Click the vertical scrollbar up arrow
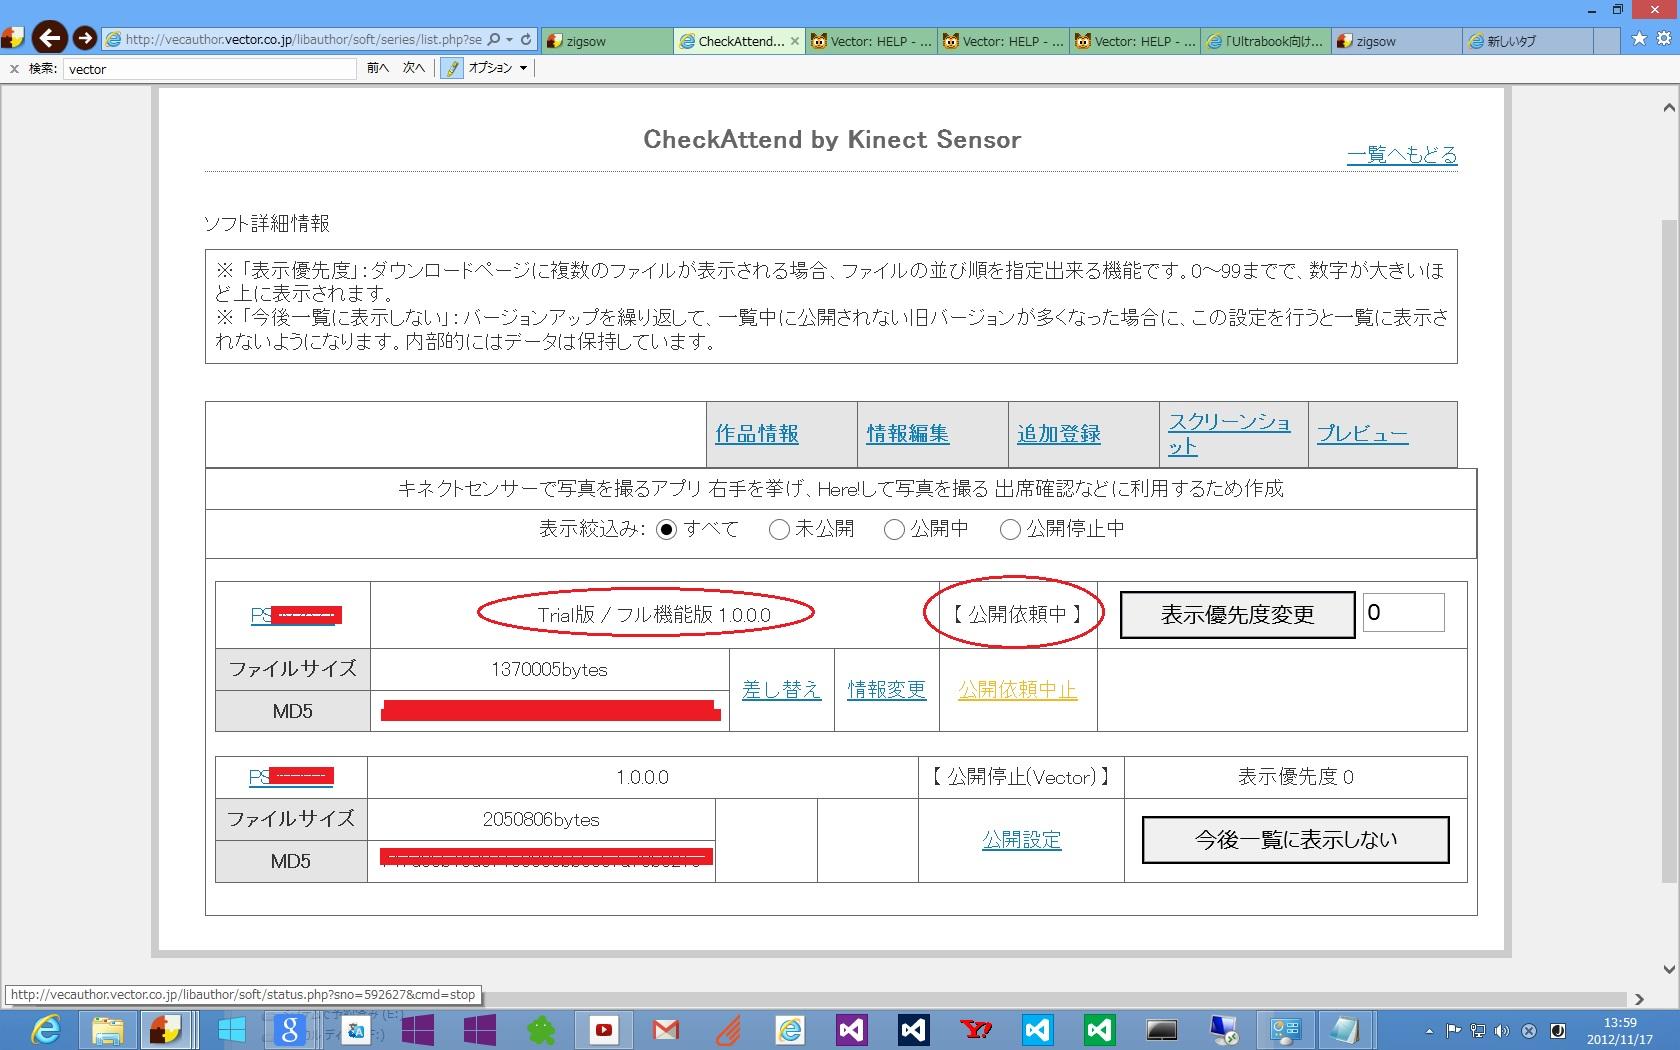 [1669, 107]
